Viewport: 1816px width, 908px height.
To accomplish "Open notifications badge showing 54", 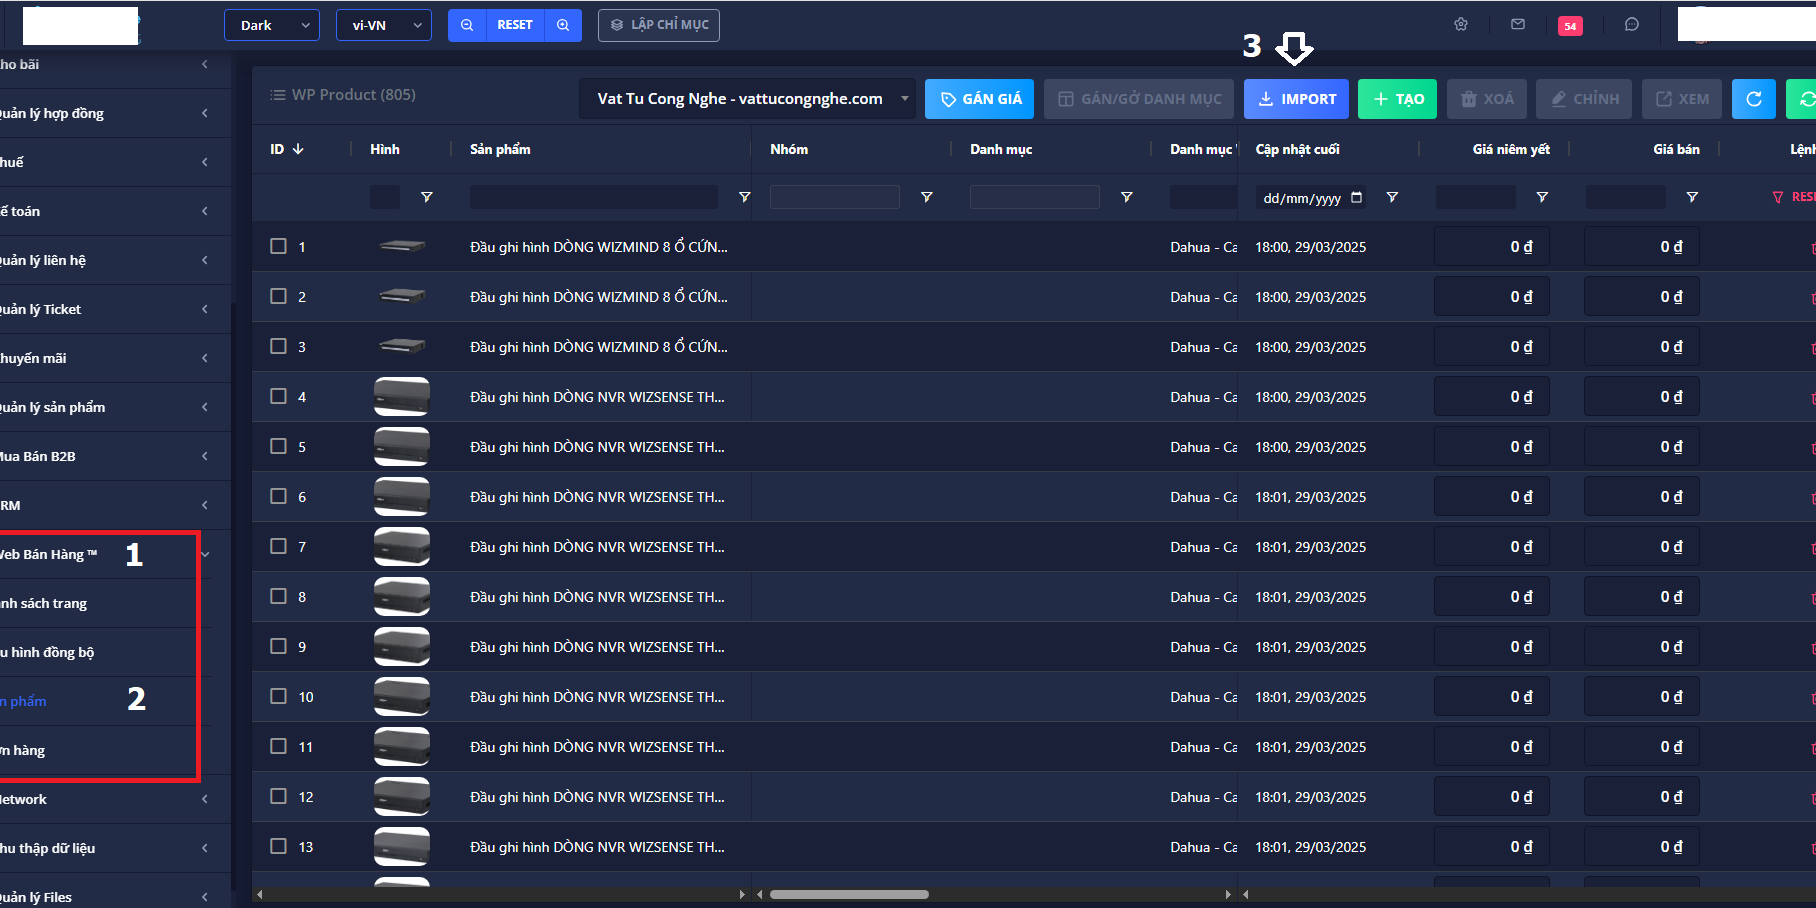I will click(1570, 26).
